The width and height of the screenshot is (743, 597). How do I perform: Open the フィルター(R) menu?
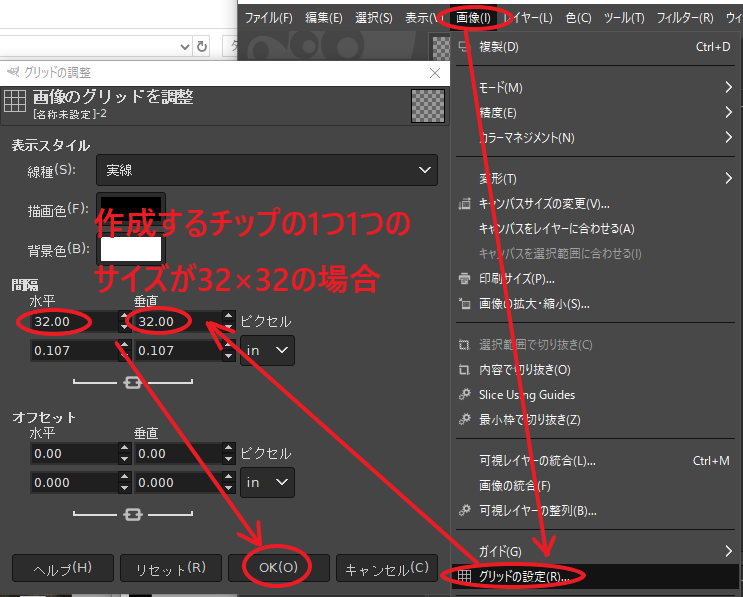tap(685, 18)
